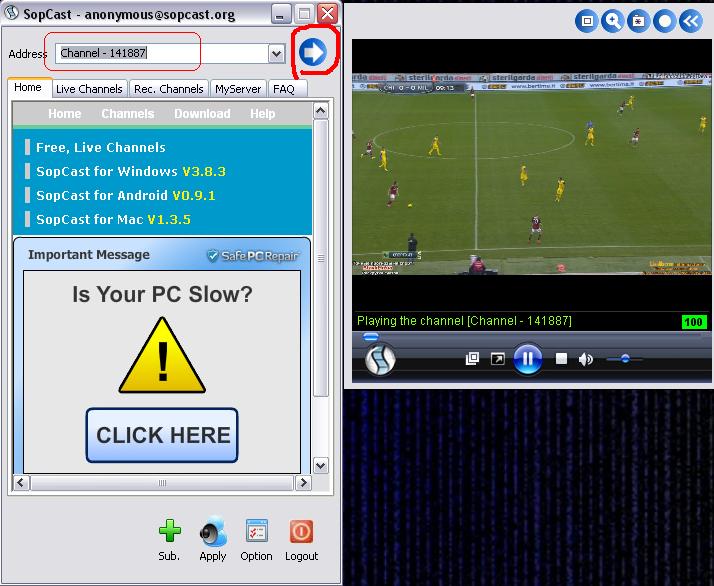Click the vertical scrollbar up arrow
Viewport: 714px width, 586px height.
pos(321,111)
